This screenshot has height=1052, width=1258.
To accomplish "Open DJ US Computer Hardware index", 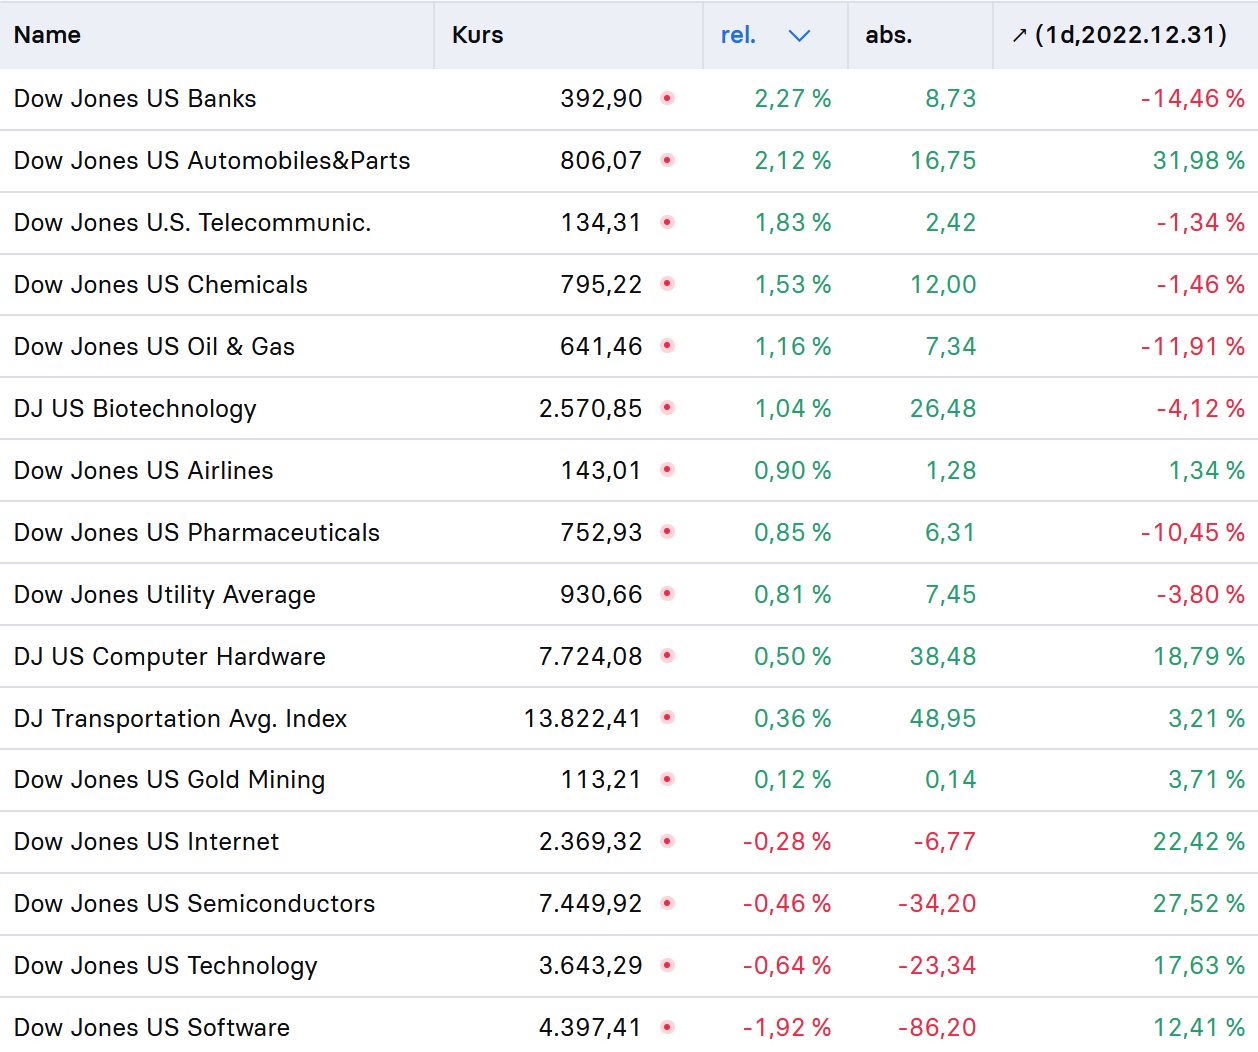I will [x=170, y=656].
